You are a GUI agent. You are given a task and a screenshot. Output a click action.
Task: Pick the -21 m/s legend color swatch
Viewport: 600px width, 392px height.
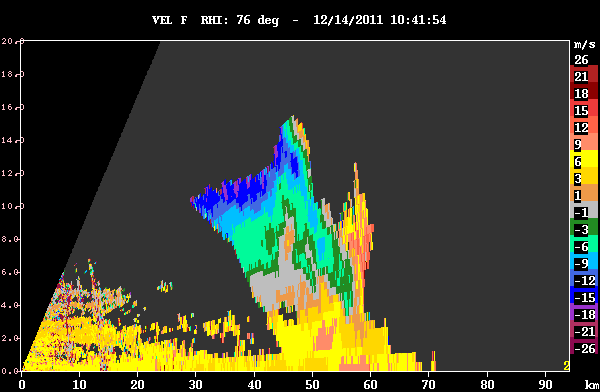[584, 329]
